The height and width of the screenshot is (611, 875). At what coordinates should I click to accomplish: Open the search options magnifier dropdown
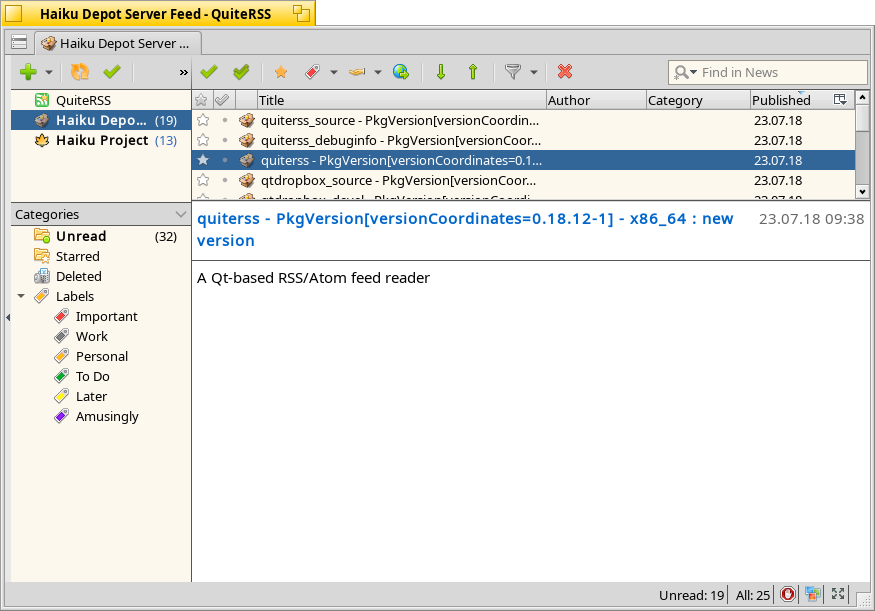[685, 73]
